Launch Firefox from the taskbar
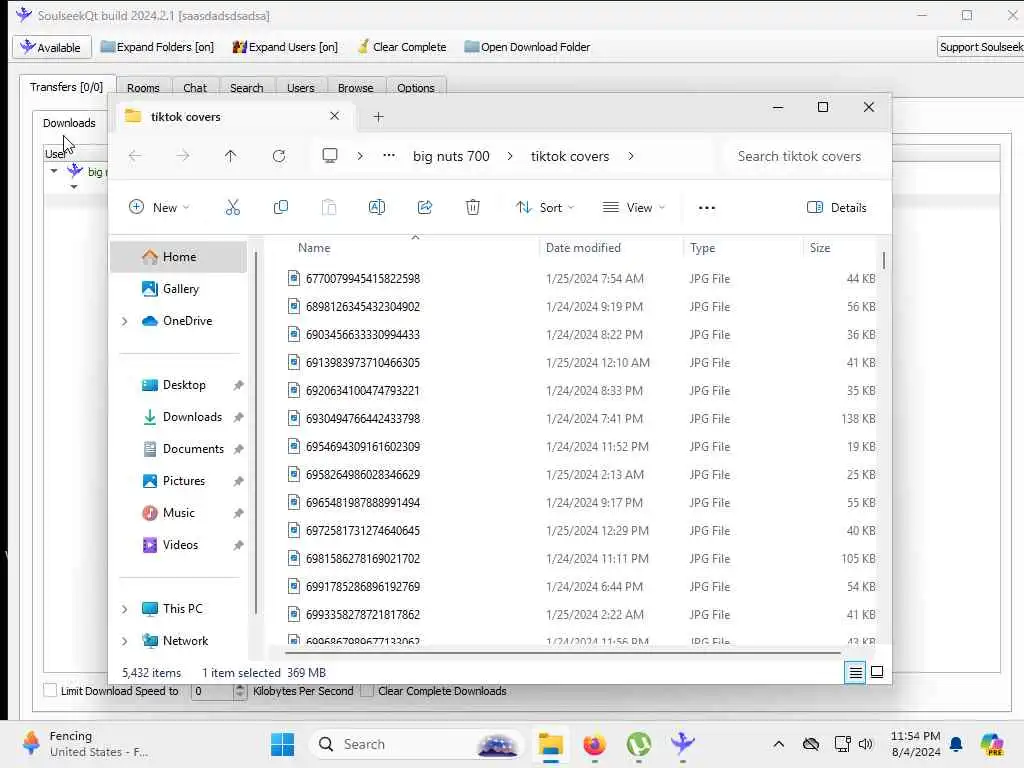 point(594,744)
